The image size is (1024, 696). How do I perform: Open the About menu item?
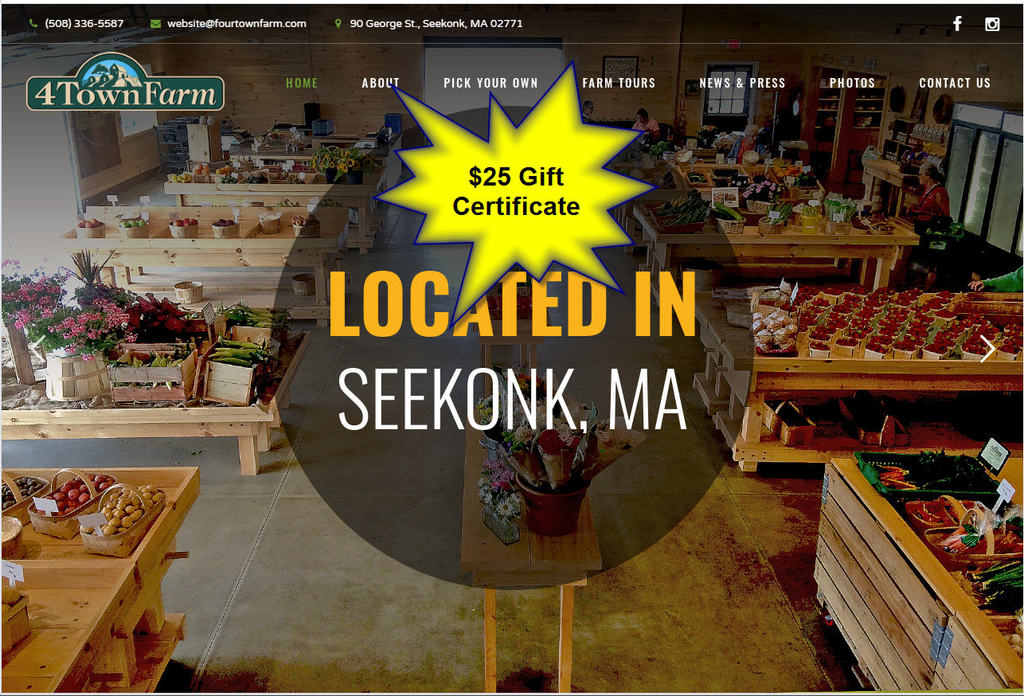coord(381,83)
